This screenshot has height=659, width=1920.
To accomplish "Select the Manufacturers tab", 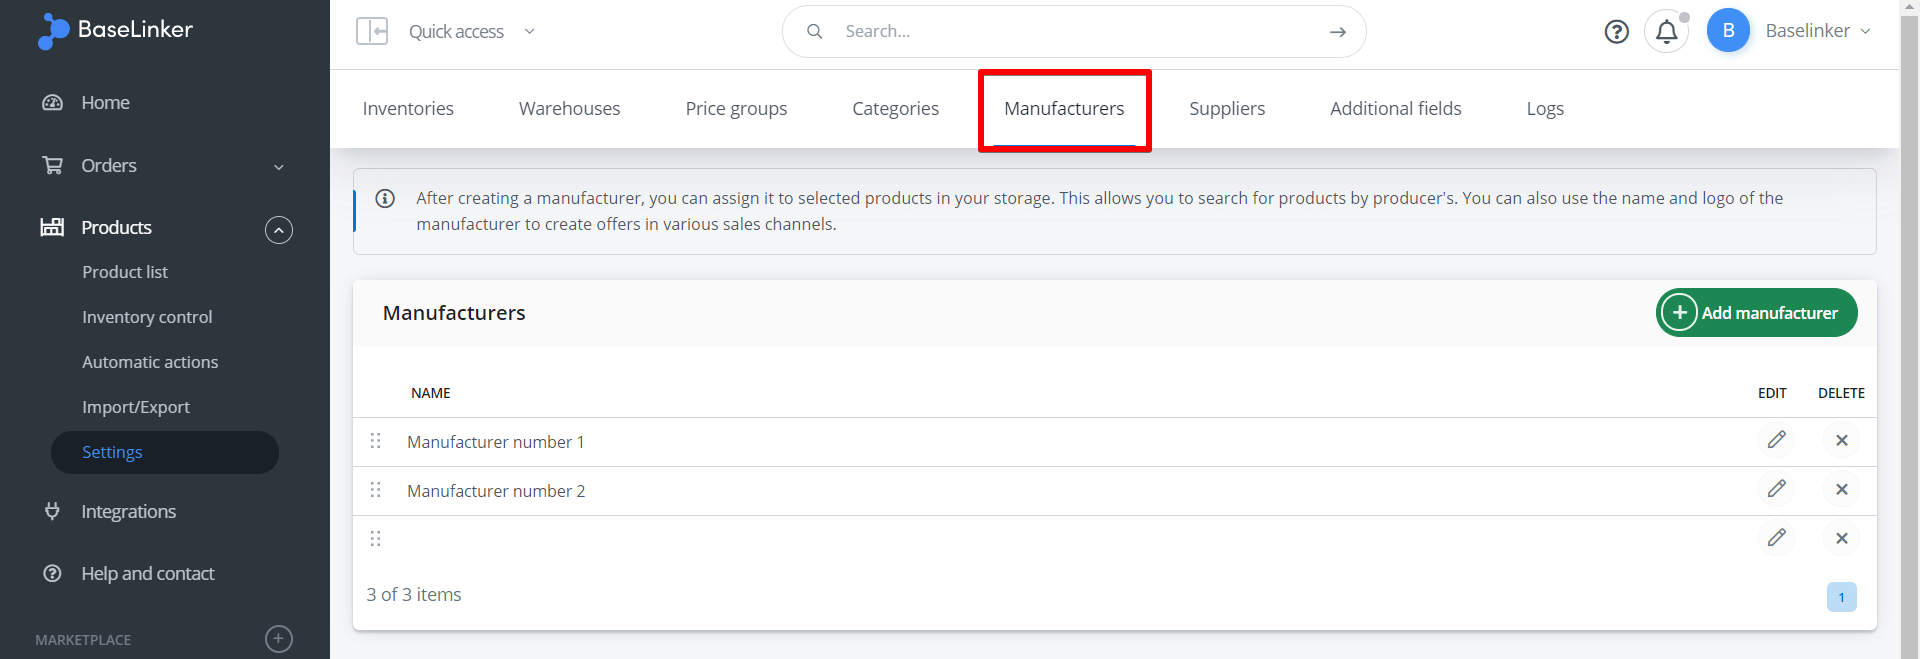I will tap(1064, 108).
